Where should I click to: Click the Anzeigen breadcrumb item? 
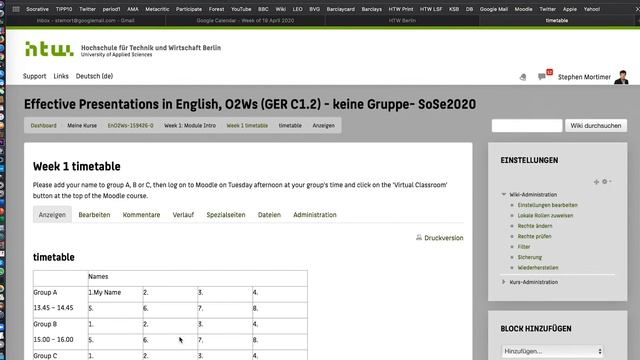click(324, 126)
